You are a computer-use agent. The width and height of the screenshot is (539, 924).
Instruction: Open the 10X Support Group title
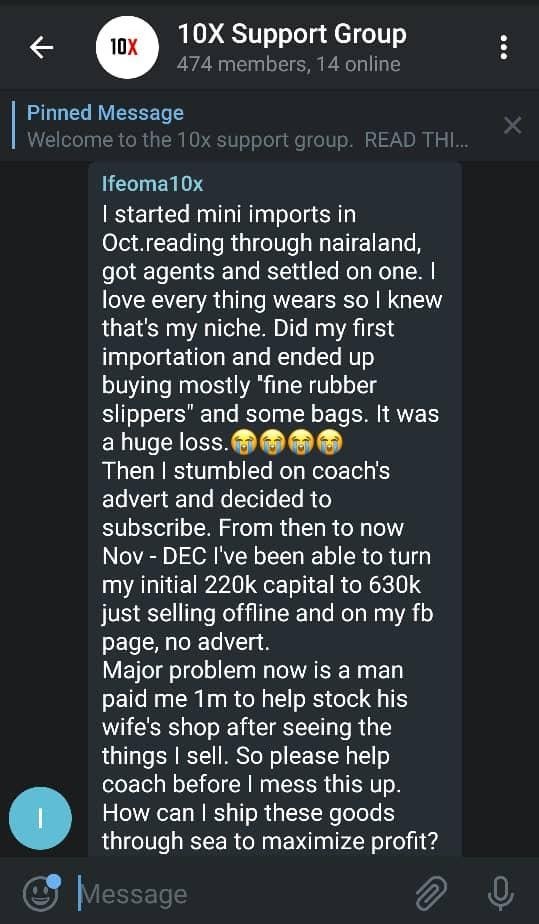click(x=292, y=35)
